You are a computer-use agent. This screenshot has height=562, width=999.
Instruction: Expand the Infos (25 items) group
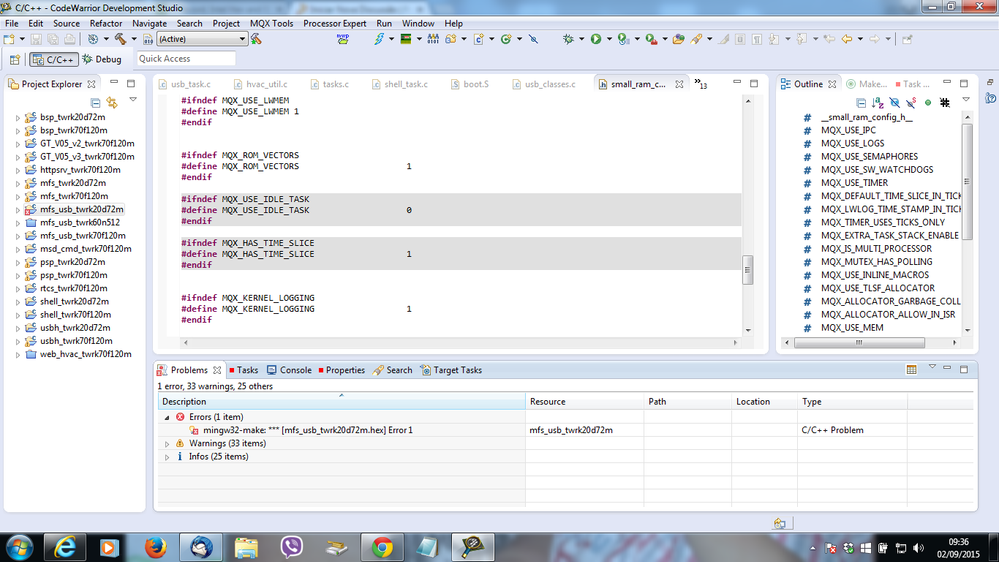(x=167, y=457)
